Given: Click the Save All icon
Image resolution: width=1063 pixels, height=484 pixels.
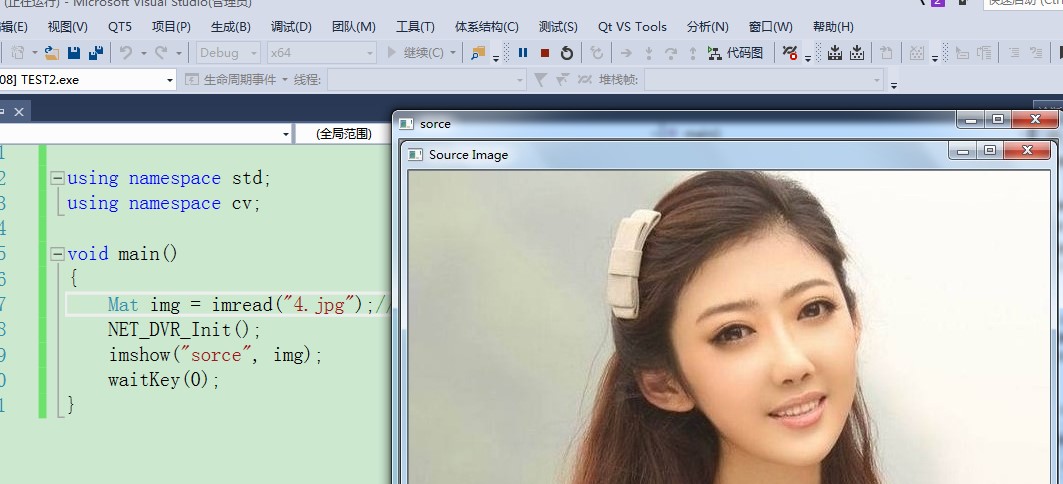Looking at the screenshot, I should (x=96, y=53).
